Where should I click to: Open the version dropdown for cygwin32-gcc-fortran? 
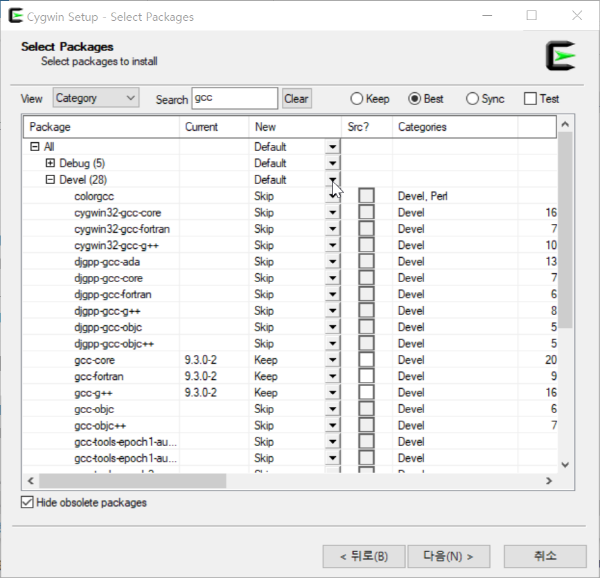(333, 229)
